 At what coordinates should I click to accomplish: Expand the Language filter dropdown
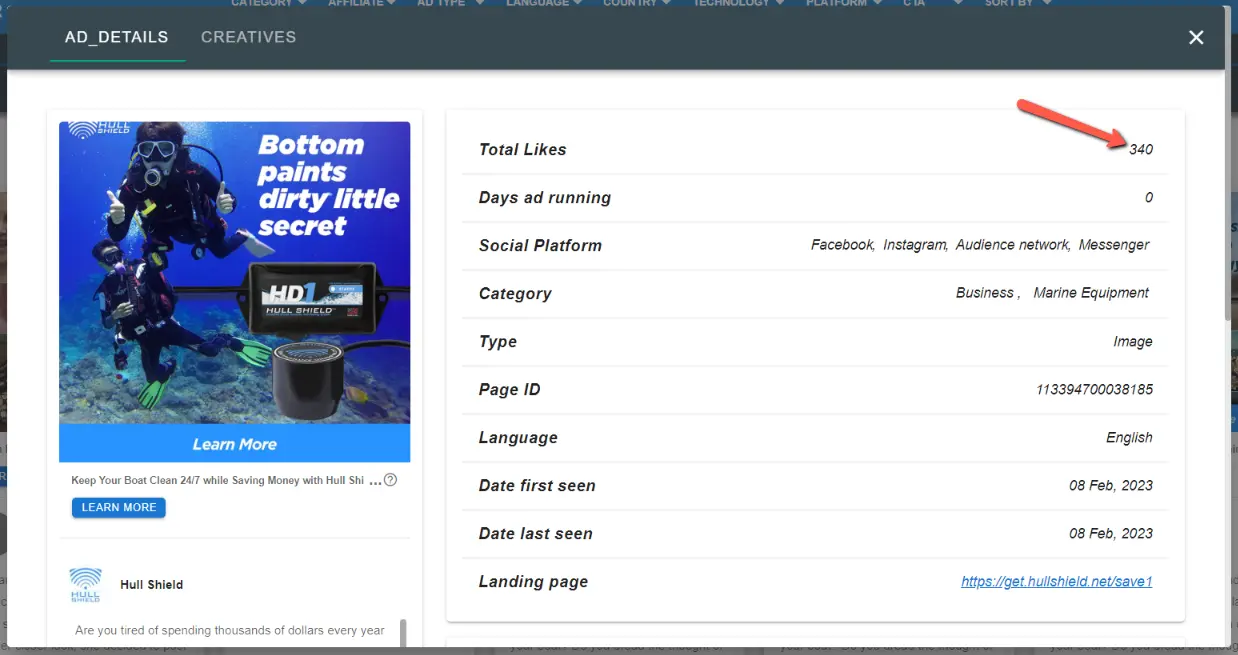[x=545, y=3]
